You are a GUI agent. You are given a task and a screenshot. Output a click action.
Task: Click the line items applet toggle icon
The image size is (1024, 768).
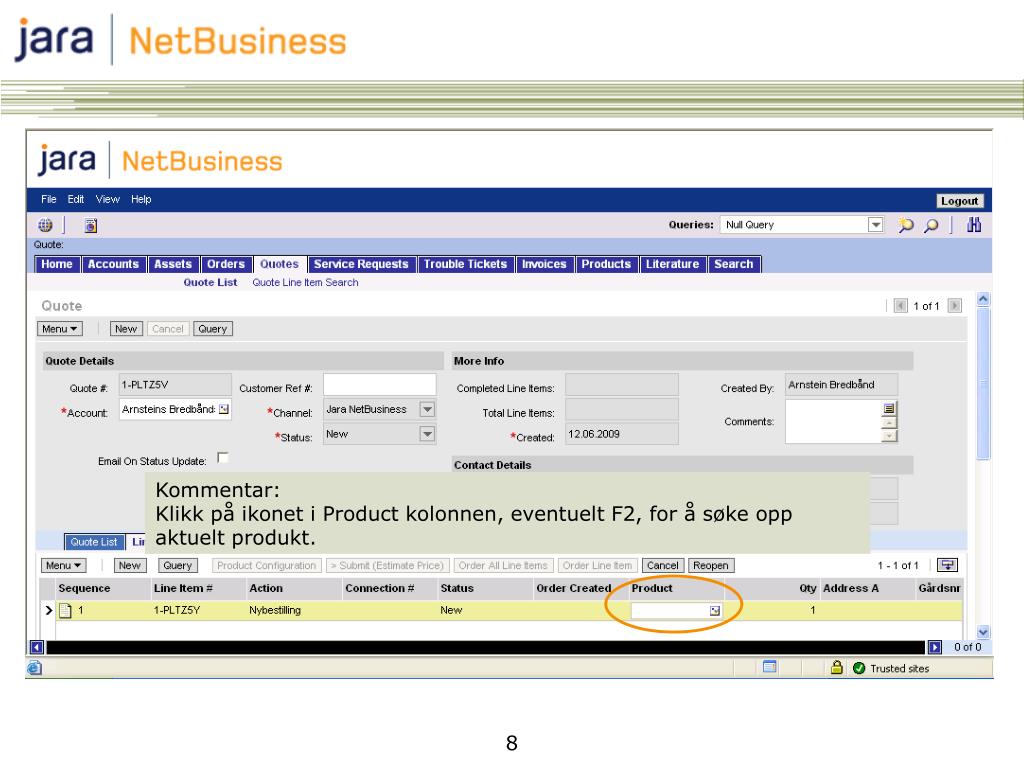tap(947, 565)
